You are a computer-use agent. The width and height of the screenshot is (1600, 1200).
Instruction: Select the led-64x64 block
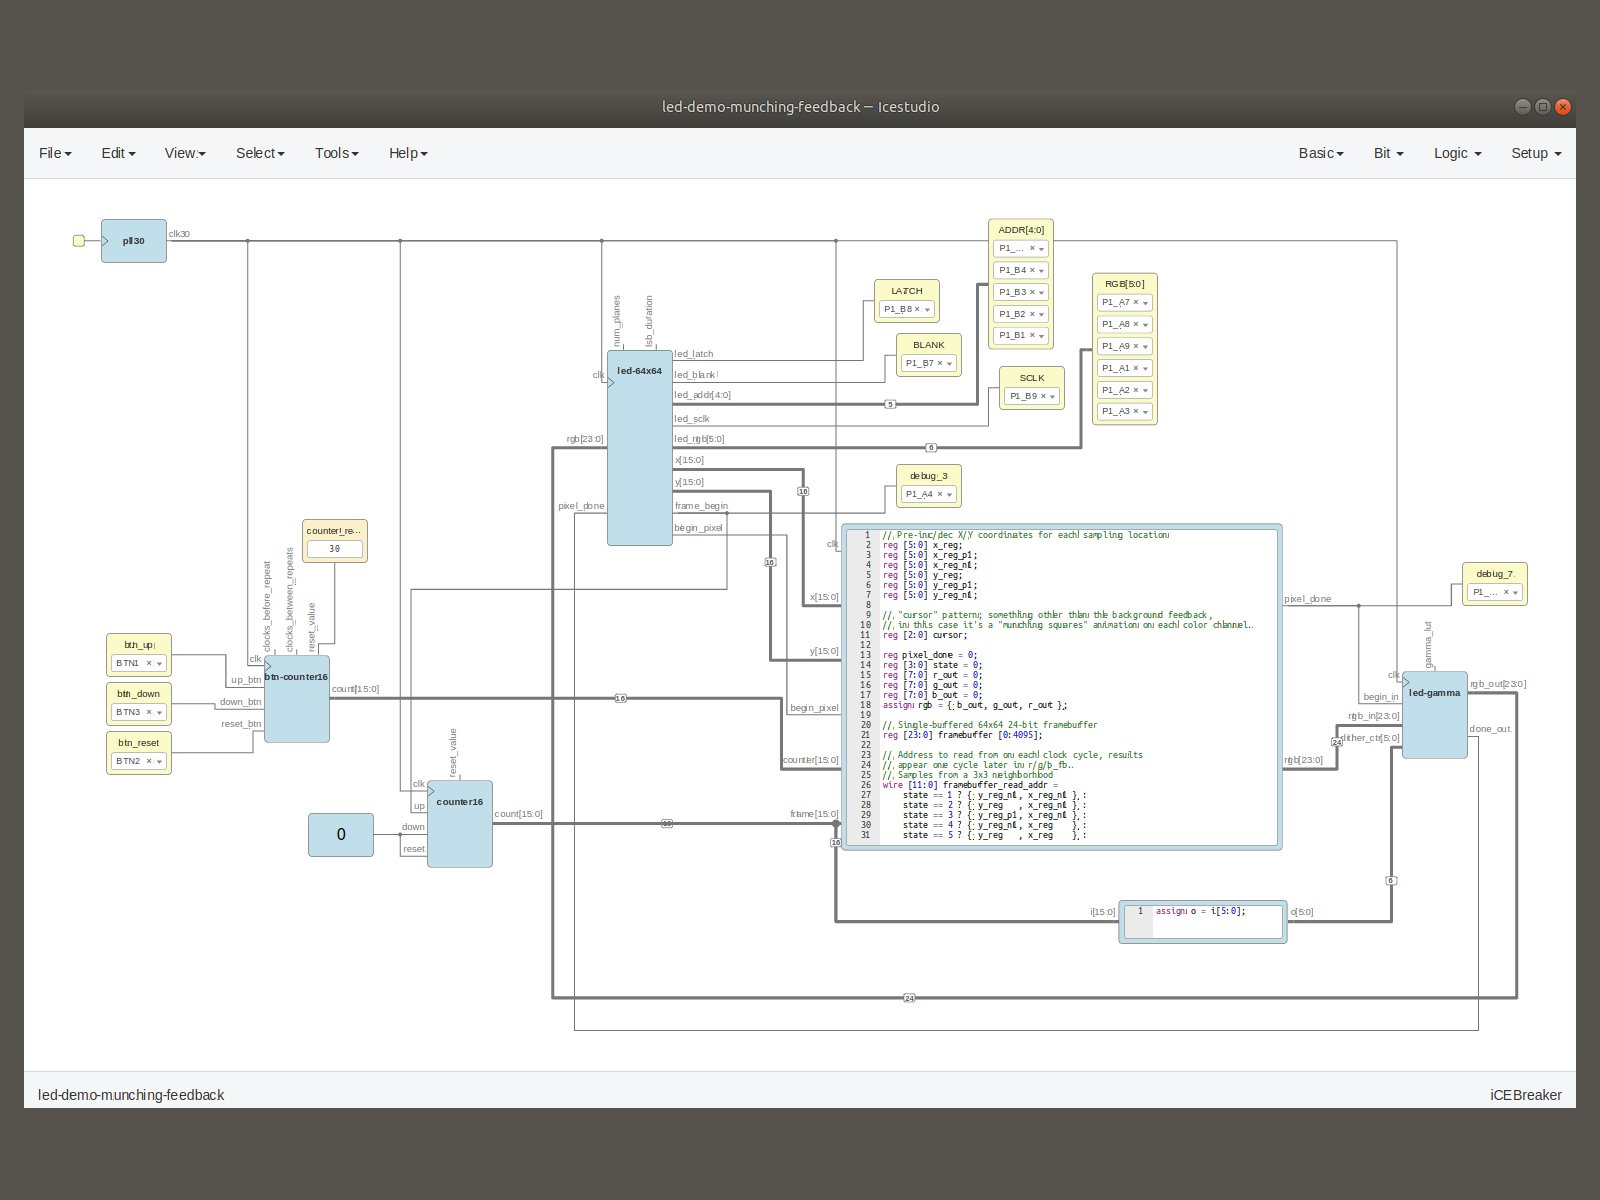pyautogui.click(x=639, y=450)
